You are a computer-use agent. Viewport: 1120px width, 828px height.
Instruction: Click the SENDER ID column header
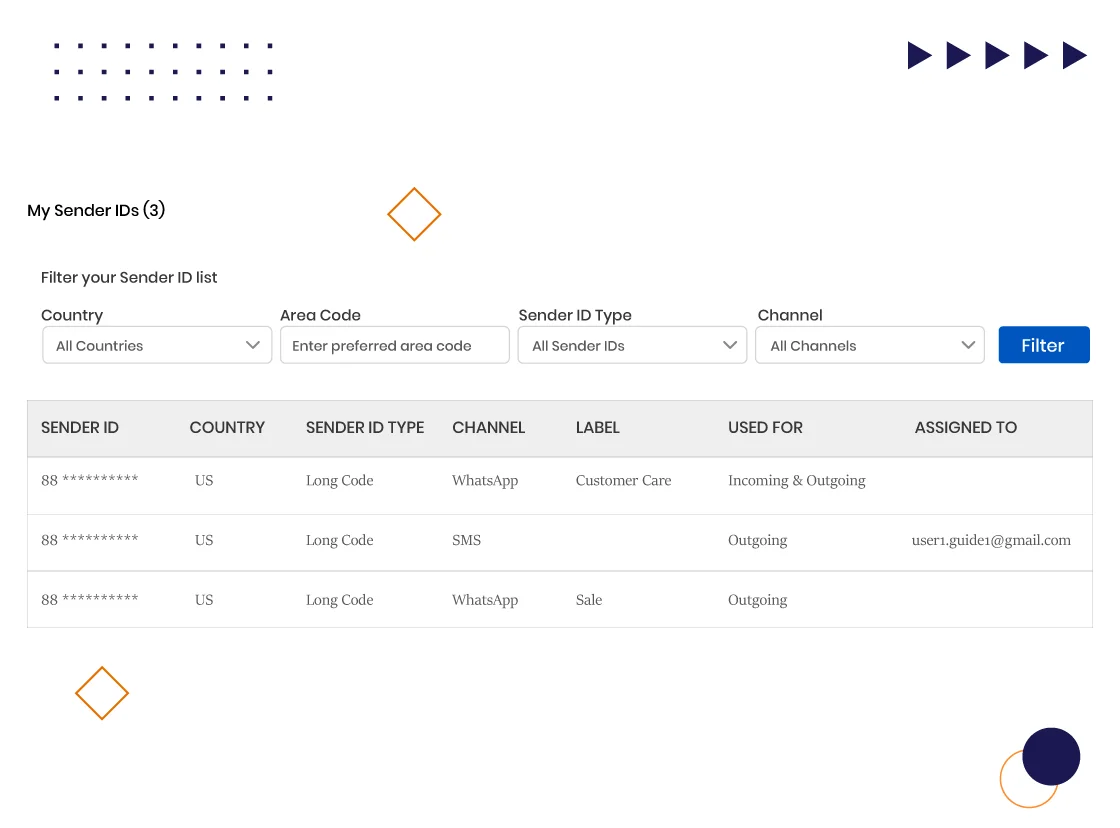coord(80,428)
